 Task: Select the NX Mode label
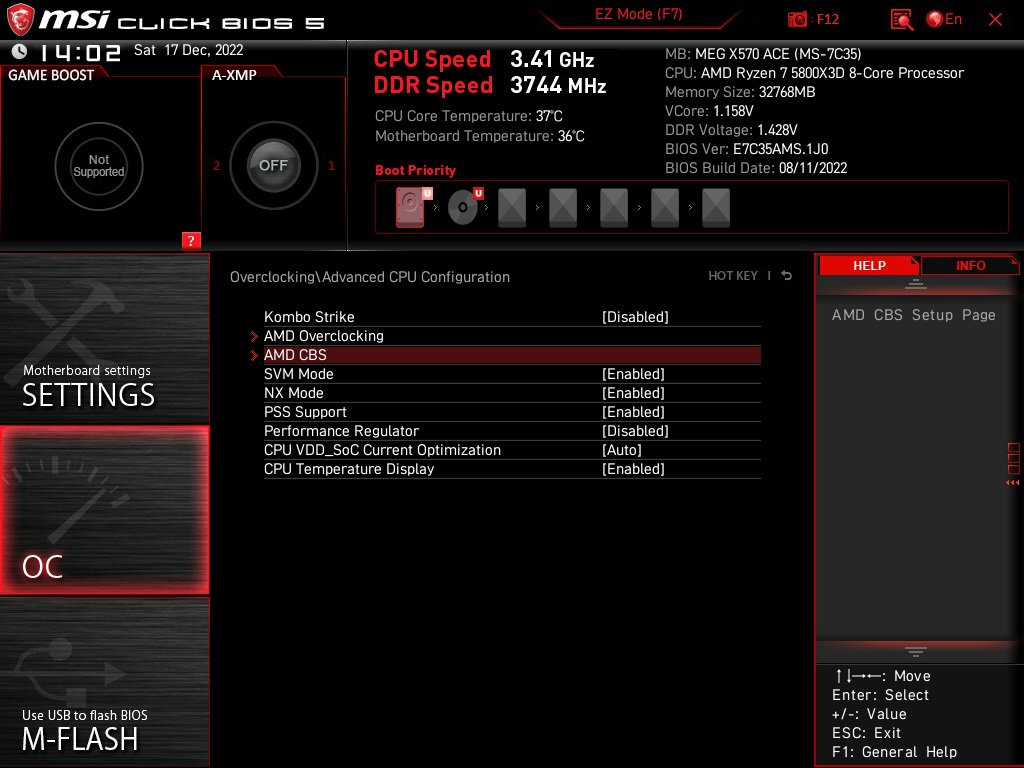pos(293,392)
